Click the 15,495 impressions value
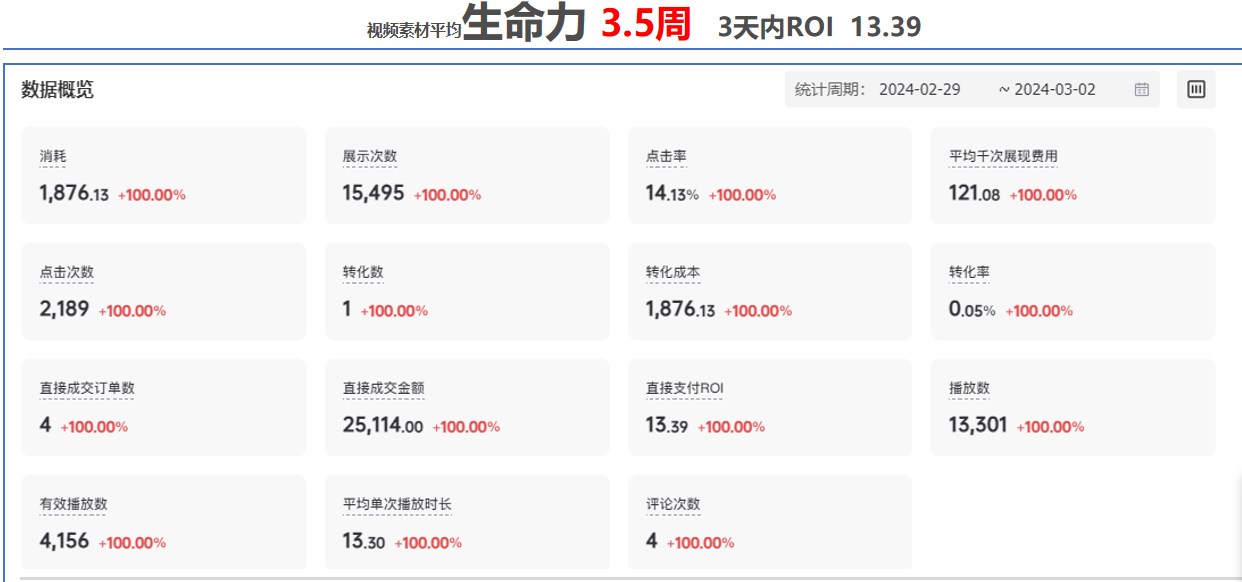This screenshot has width=1242, height=582. pyautogui.click(x=373, y=193)
